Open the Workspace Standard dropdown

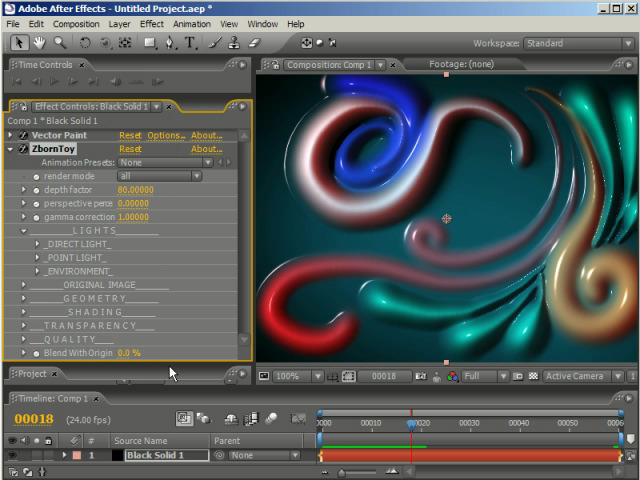coord(578,43)
